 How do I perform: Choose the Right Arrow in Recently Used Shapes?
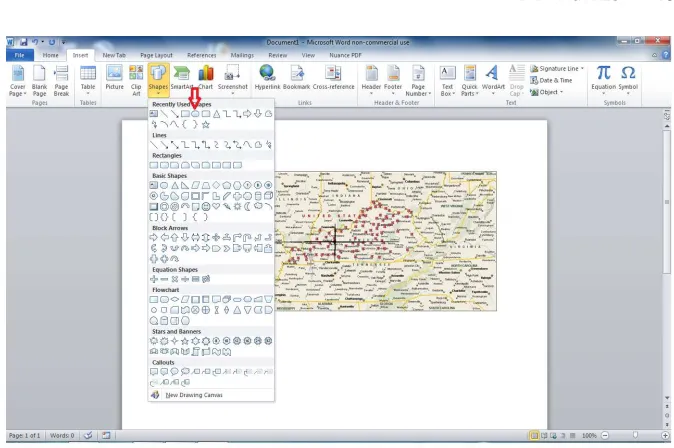247,114
